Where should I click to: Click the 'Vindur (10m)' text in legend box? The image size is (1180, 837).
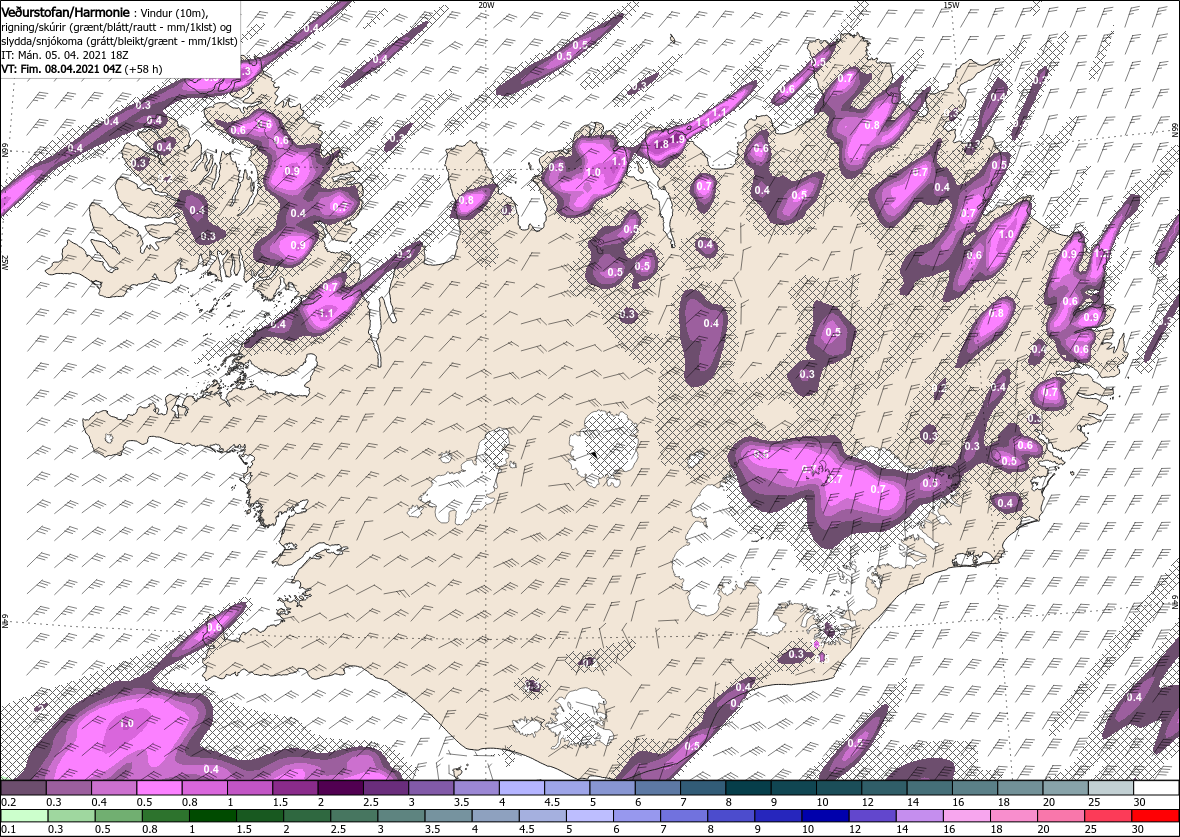174,12
